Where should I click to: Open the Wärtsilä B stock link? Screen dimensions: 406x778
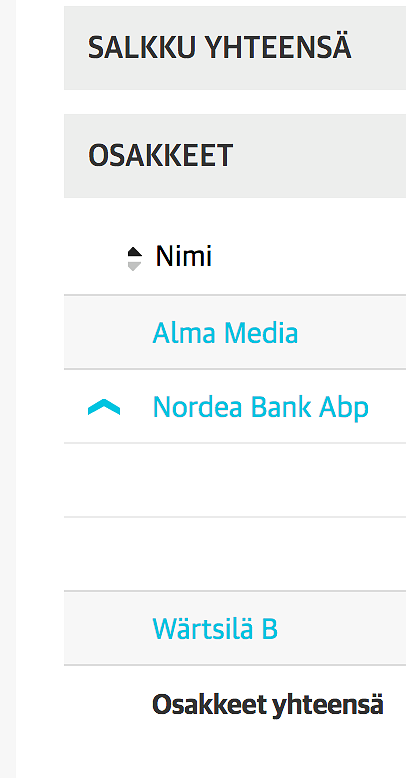tap(215, 628)
